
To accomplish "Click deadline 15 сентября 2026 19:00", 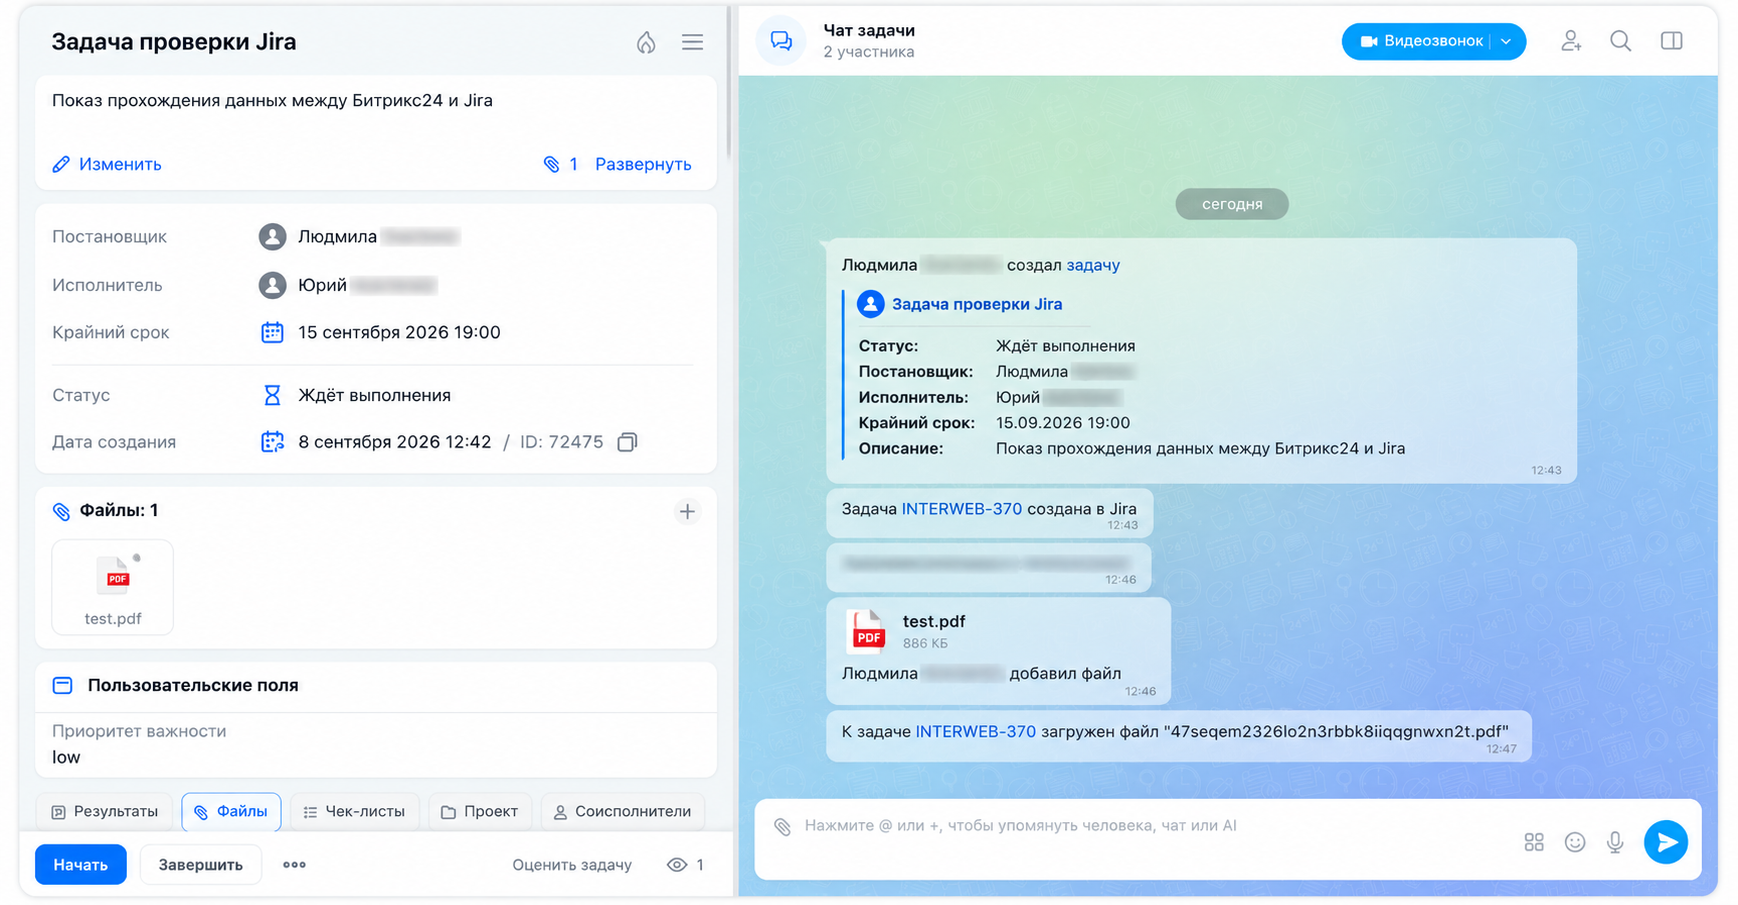I will click(x=399, y=332).
